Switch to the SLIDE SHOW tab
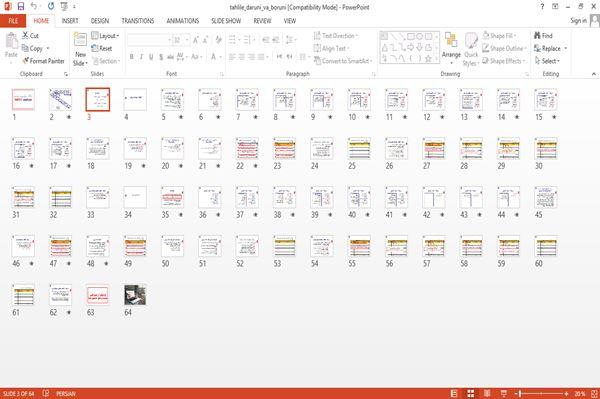The image size is (600, 399). [226, 21]
